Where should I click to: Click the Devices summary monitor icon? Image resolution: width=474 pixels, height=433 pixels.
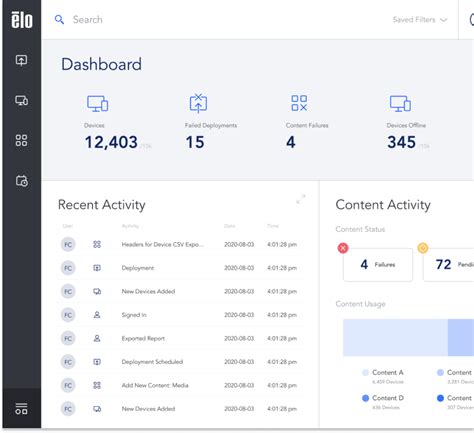[x=98, y=104]
